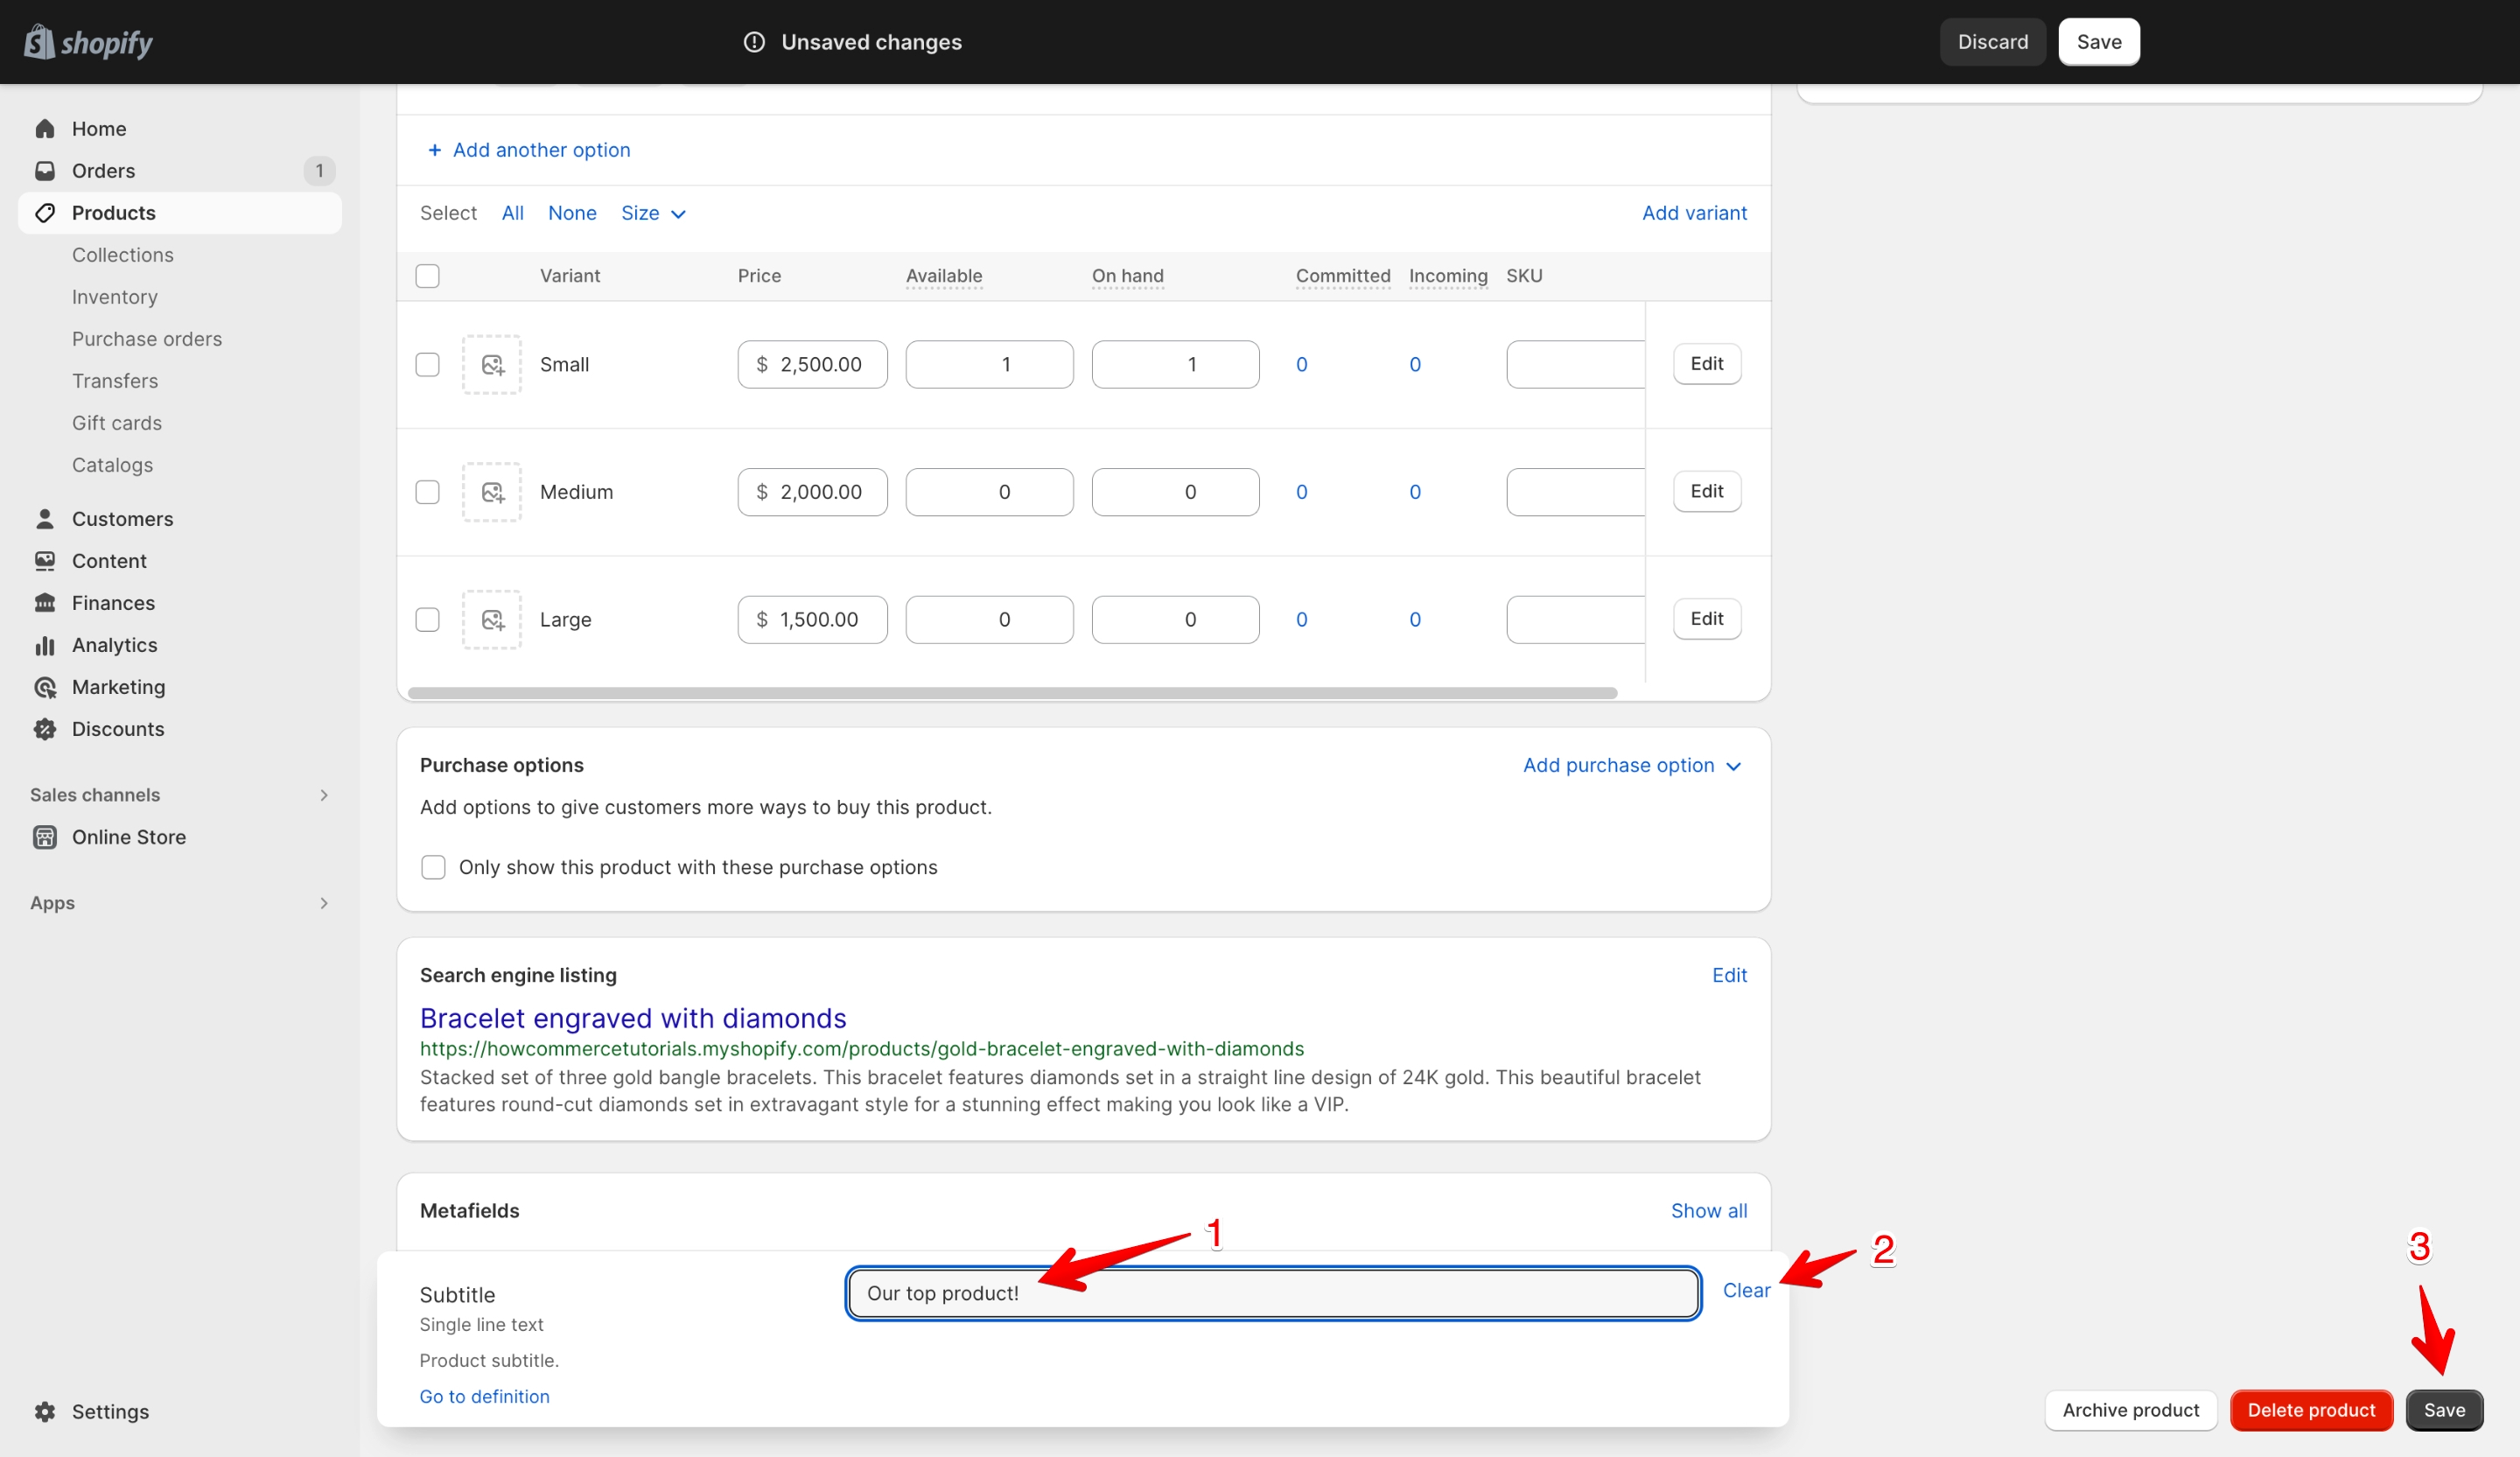Click the Subtitle metafield text input

tap(1272, 1293)
